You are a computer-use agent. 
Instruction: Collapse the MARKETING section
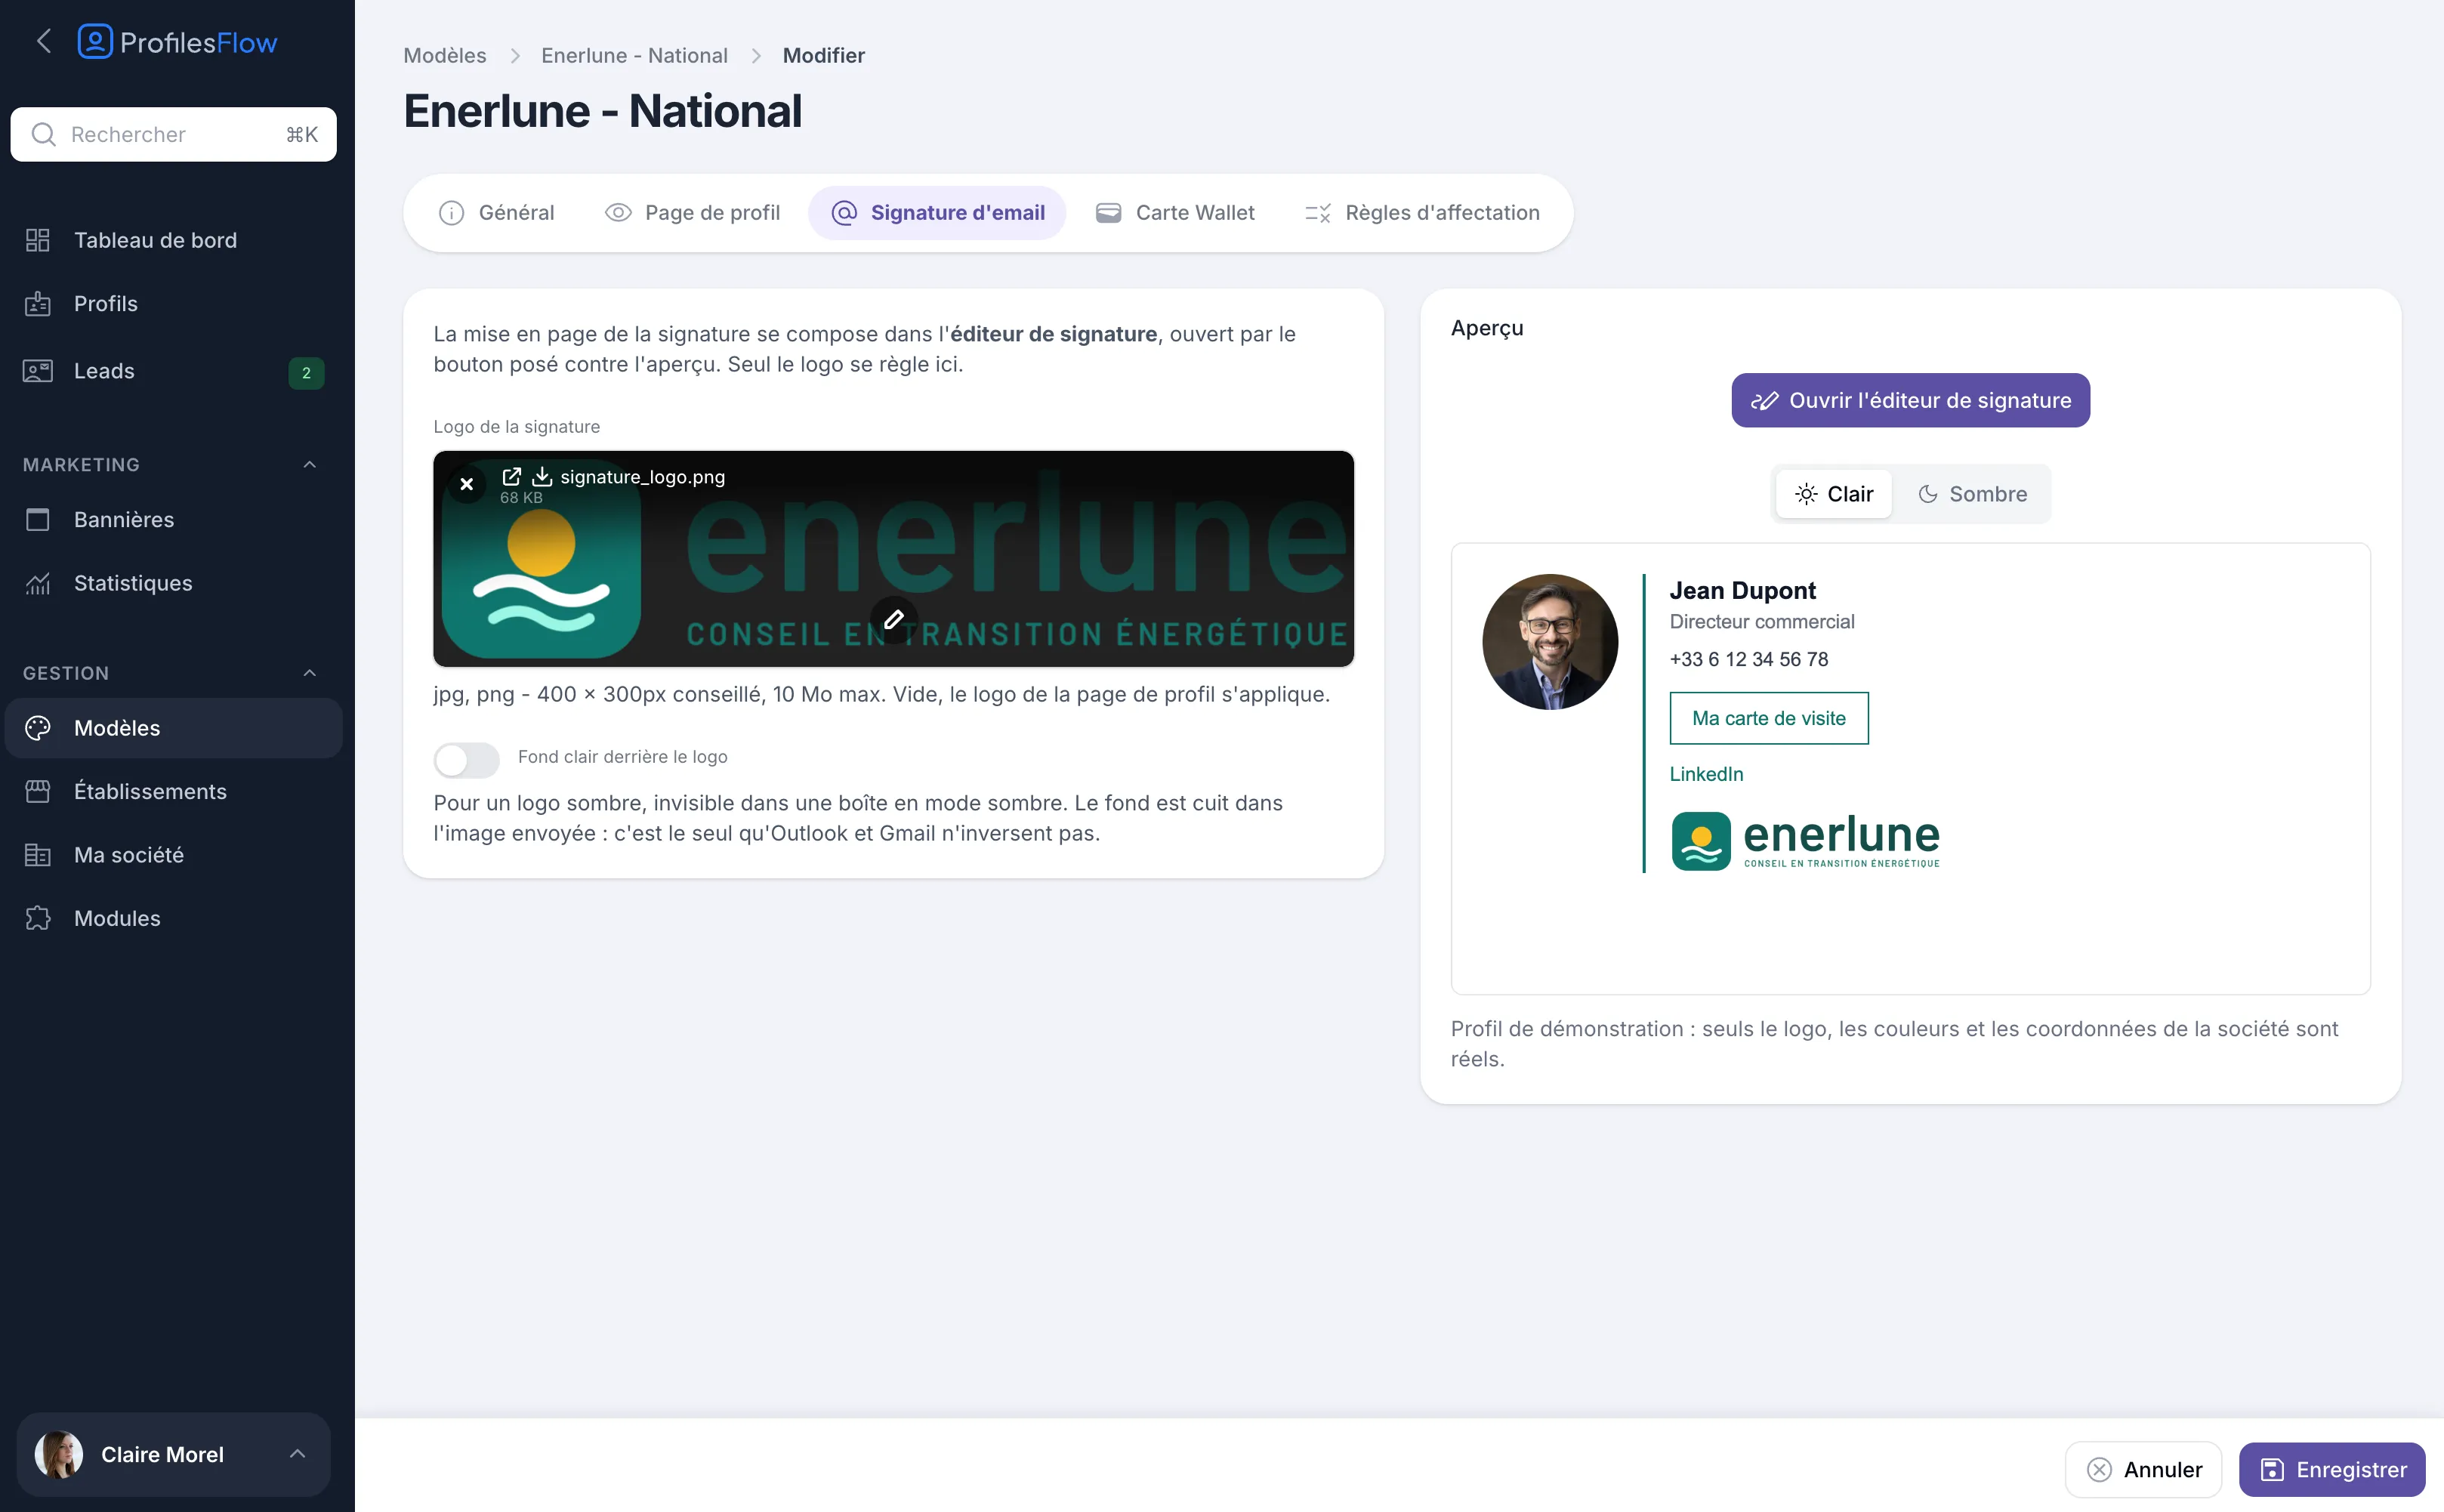click(x=310, y=464)
